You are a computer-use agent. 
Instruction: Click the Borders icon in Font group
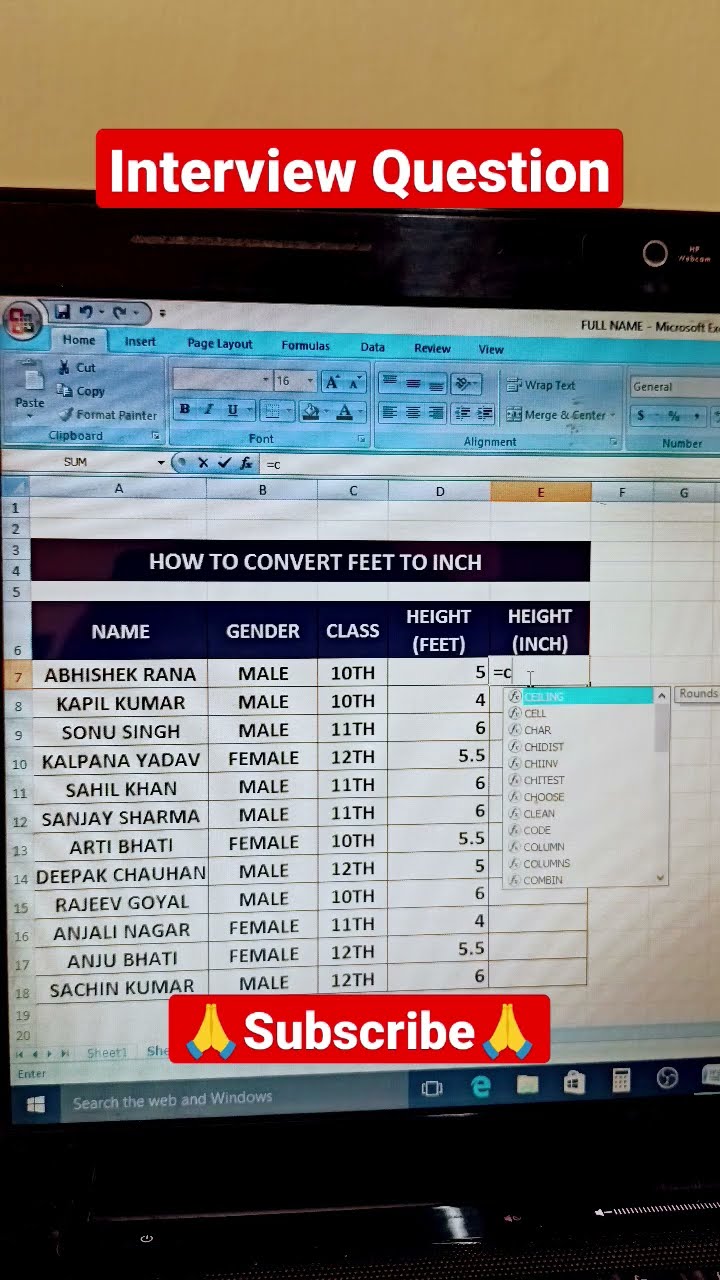coord(271,411)
